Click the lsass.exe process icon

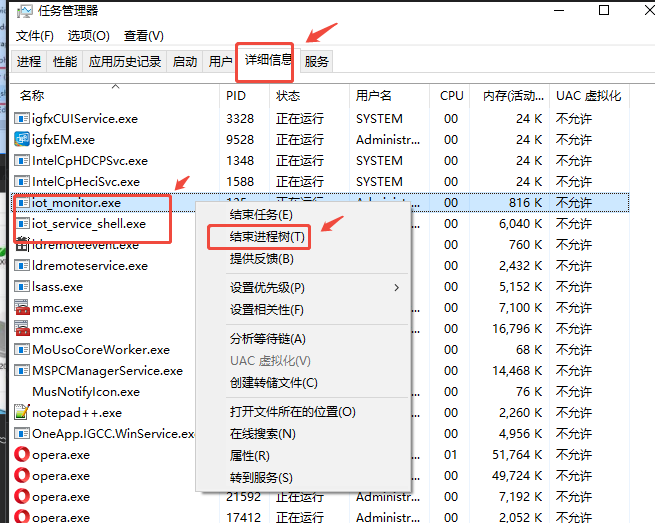(22, 287)
